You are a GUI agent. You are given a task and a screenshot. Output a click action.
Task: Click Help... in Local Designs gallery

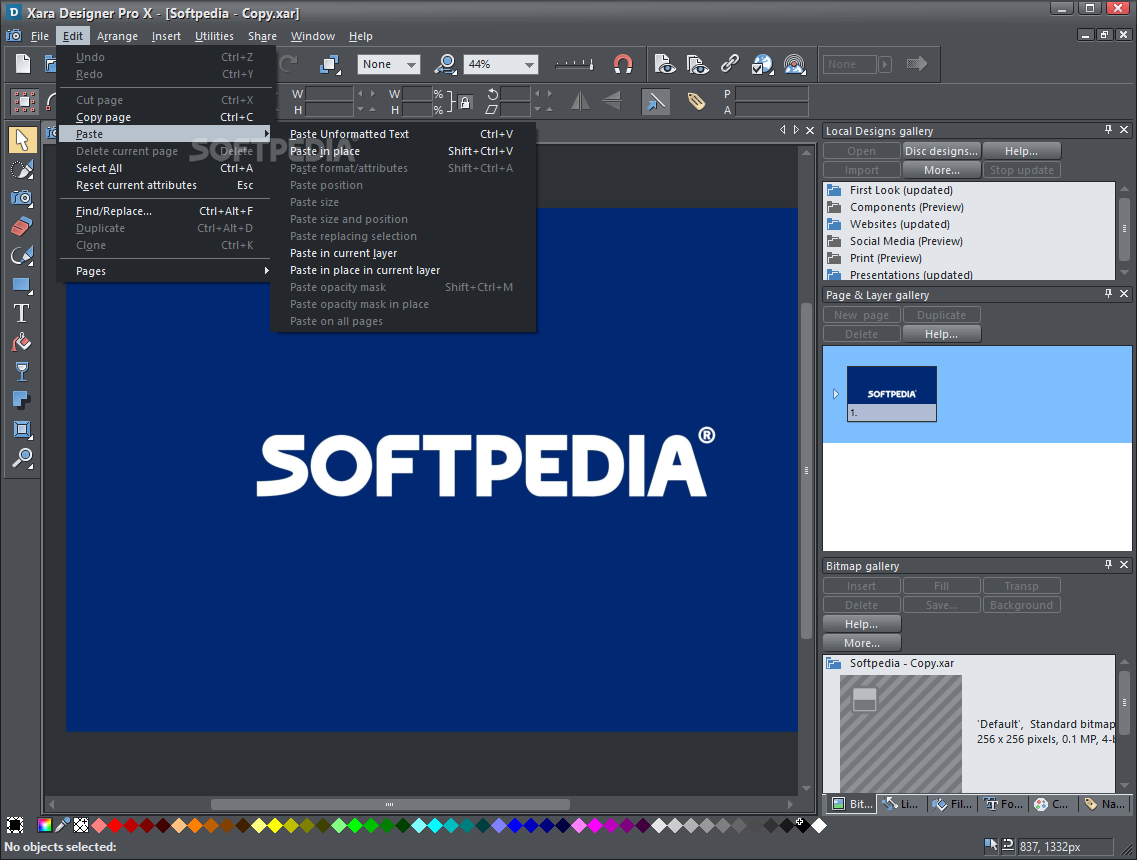tap(1021, 151)
